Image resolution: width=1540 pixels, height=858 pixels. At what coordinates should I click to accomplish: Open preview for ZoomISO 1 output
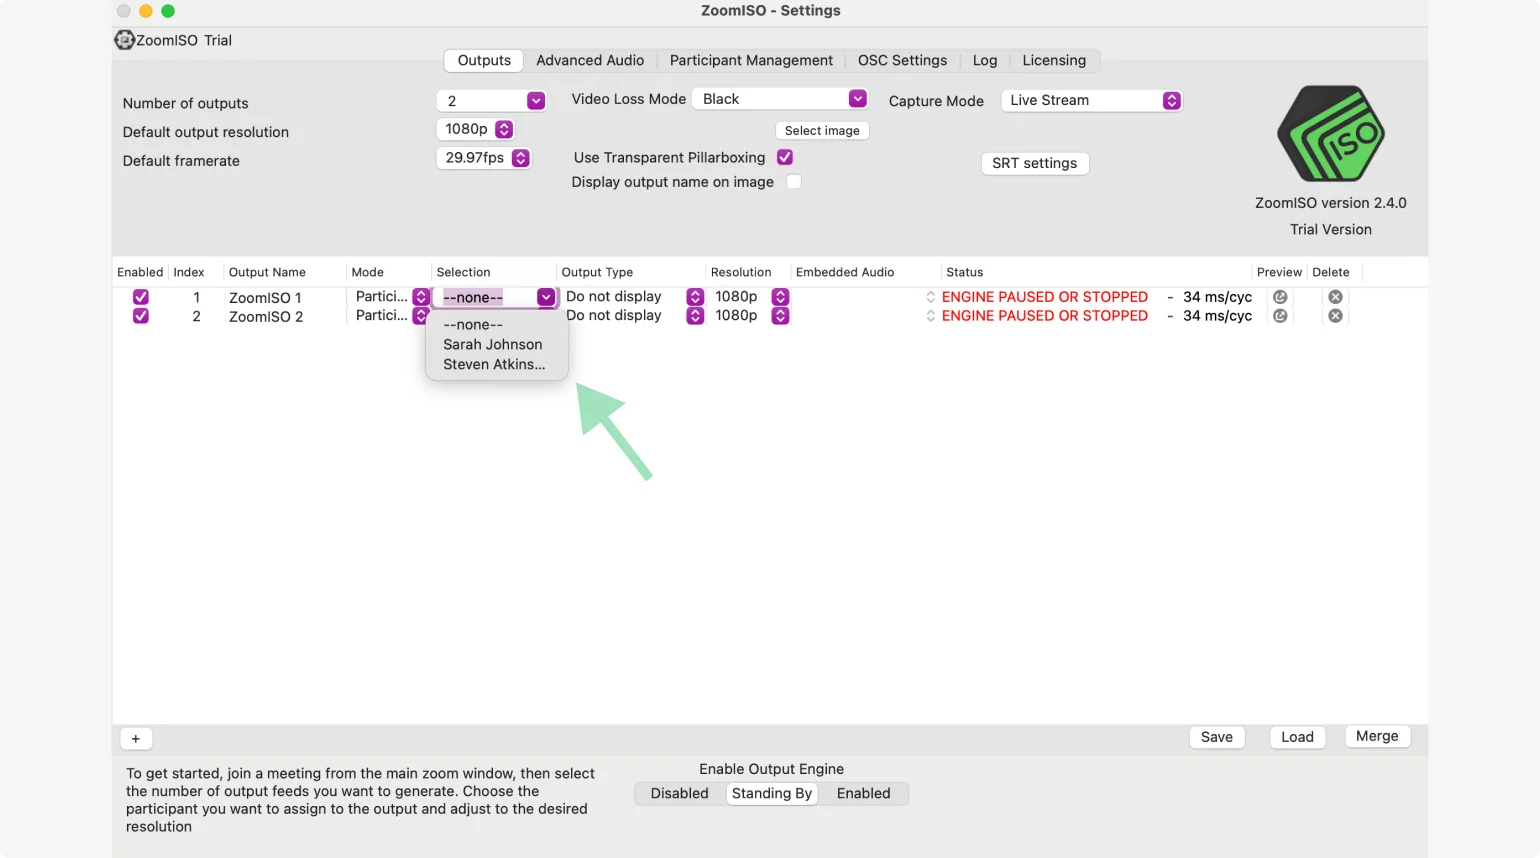coord(1280,297)
